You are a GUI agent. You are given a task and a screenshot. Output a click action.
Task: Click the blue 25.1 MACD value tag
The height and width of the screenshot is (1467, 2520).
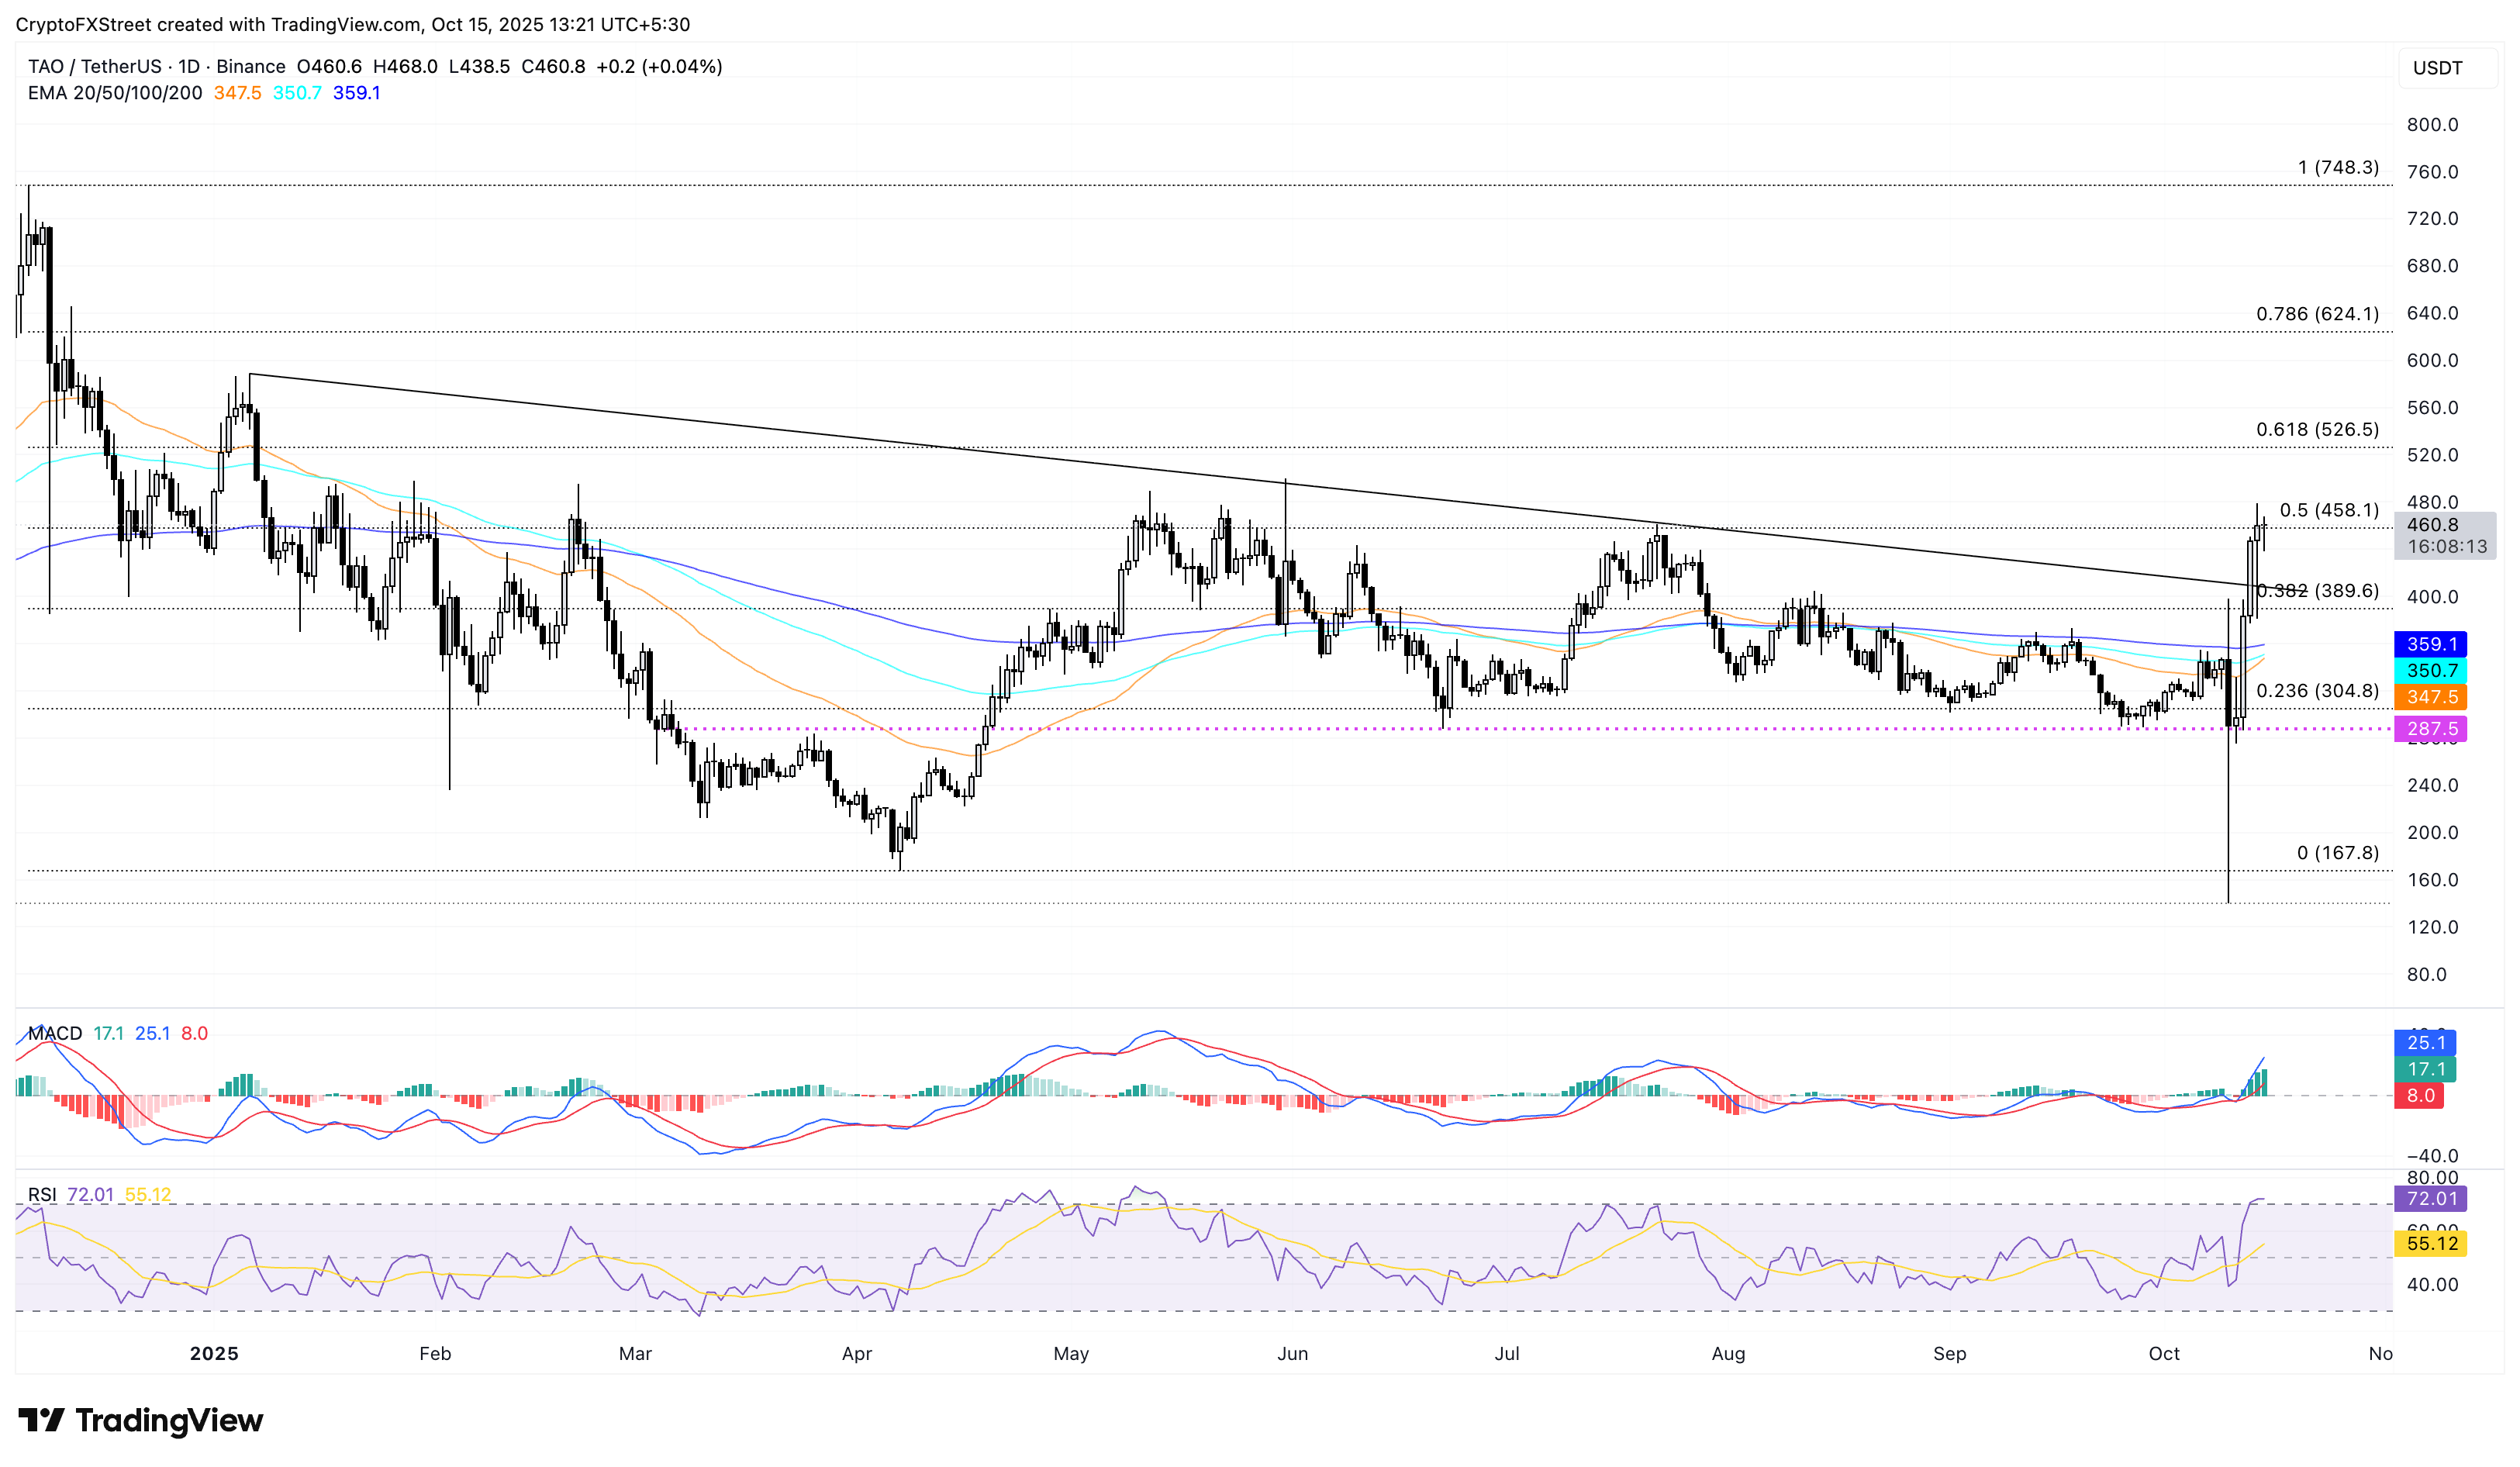[x=2425, y=1043]
